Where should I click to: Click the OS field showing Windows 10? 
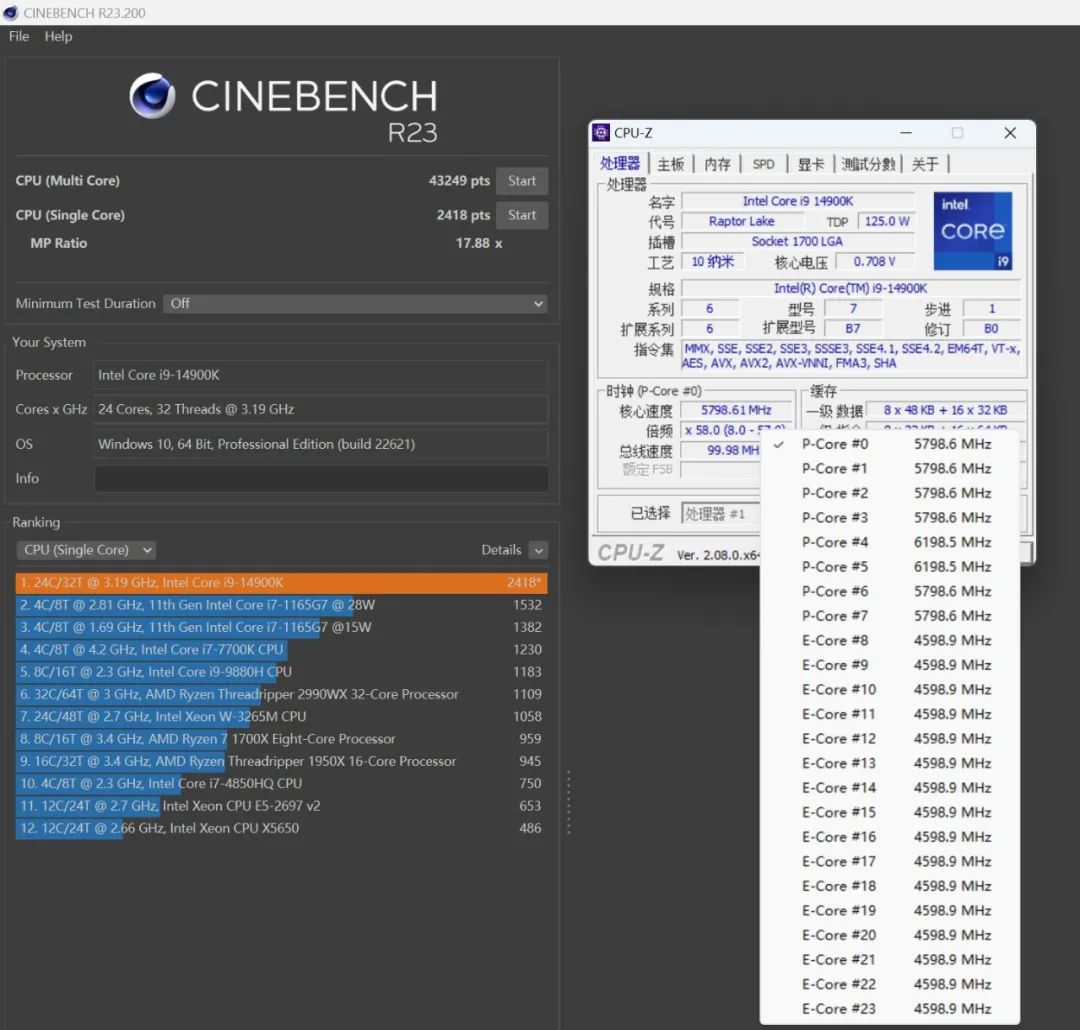pyautogui.click(x=321, y=444)
